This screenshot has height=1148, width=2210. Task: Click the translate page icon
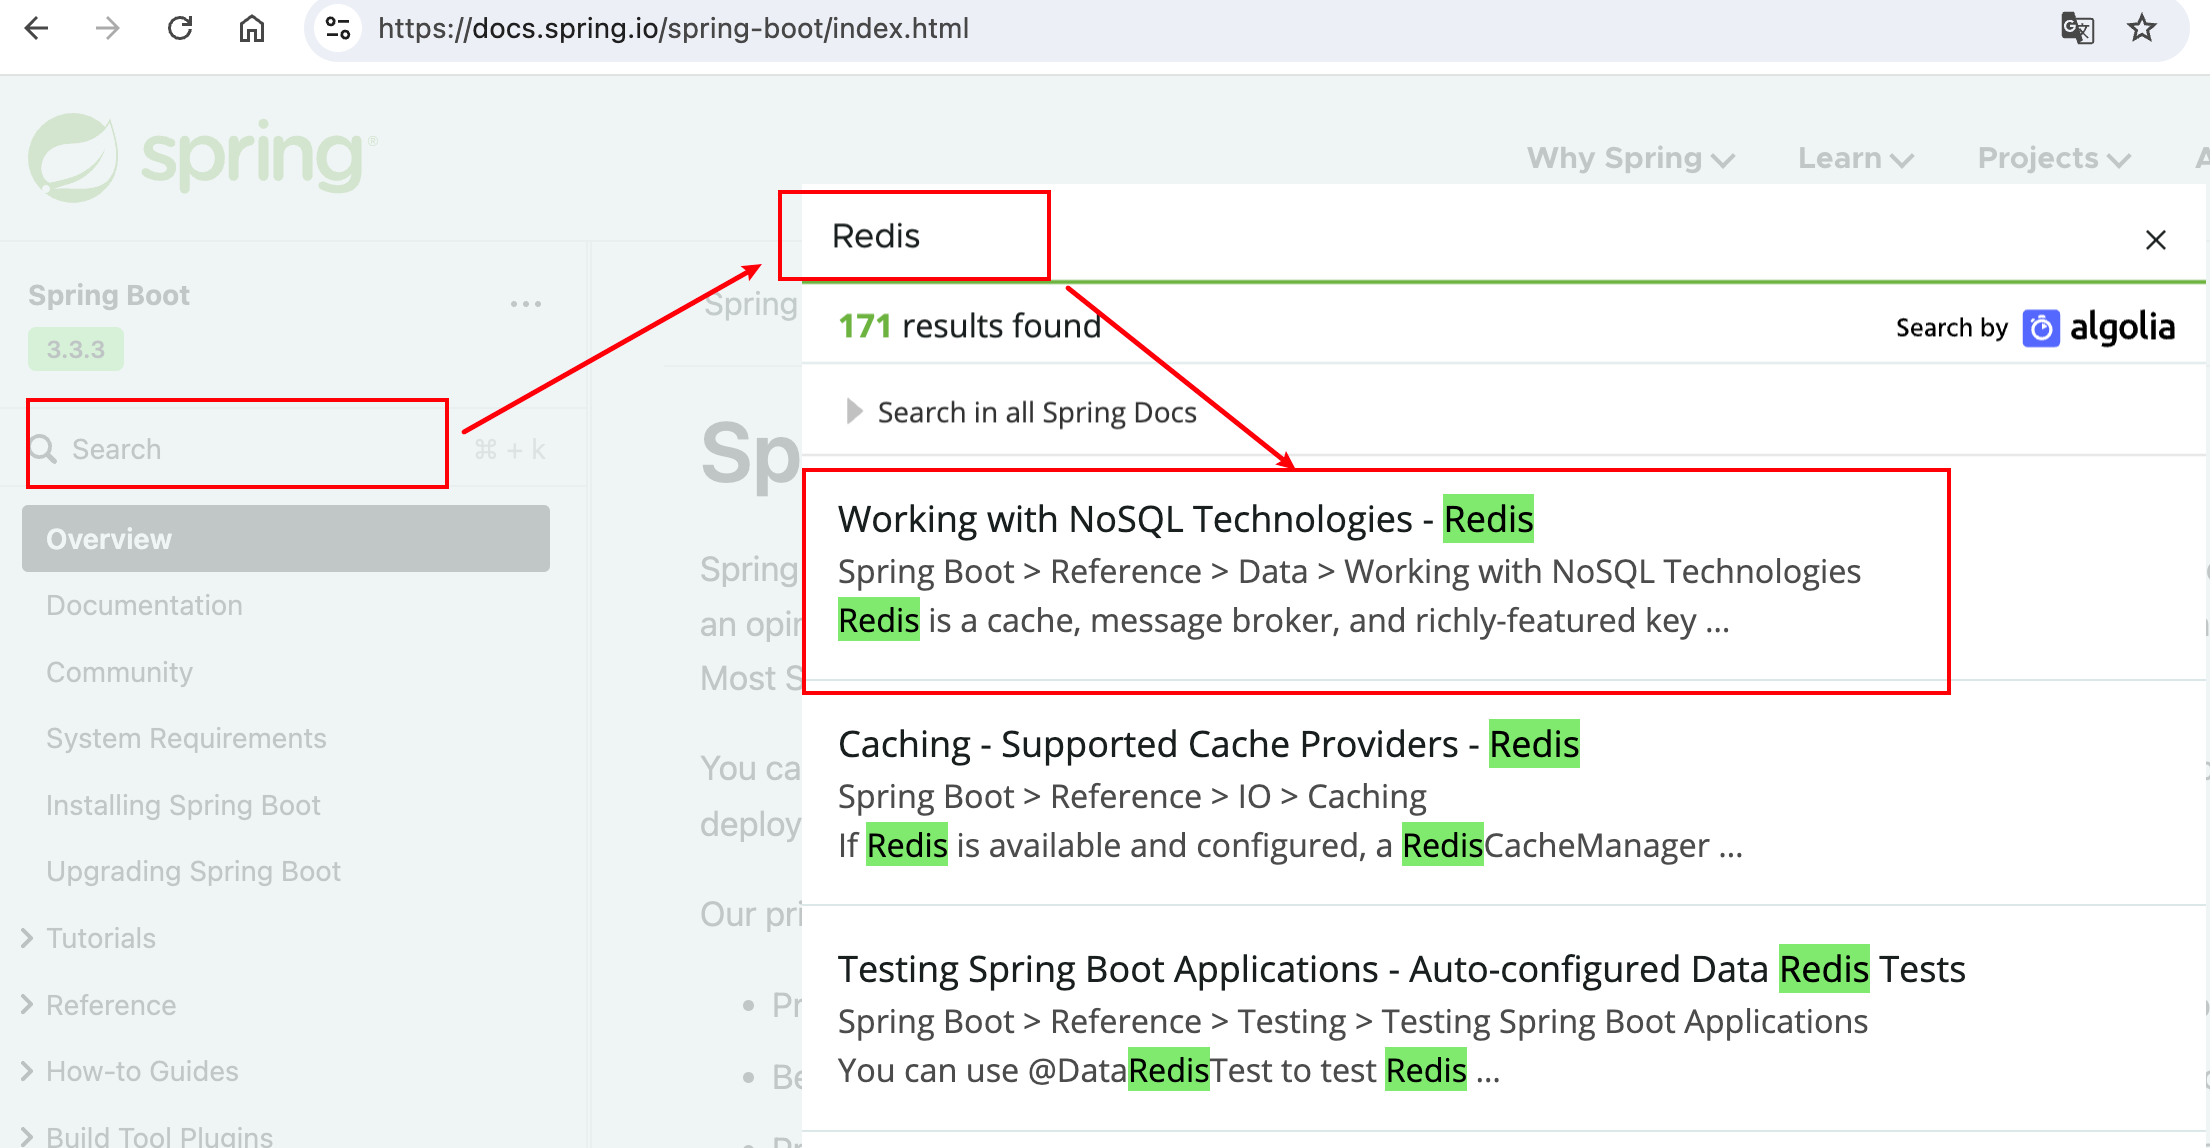pyautogui.click(x=2077, y=28)
